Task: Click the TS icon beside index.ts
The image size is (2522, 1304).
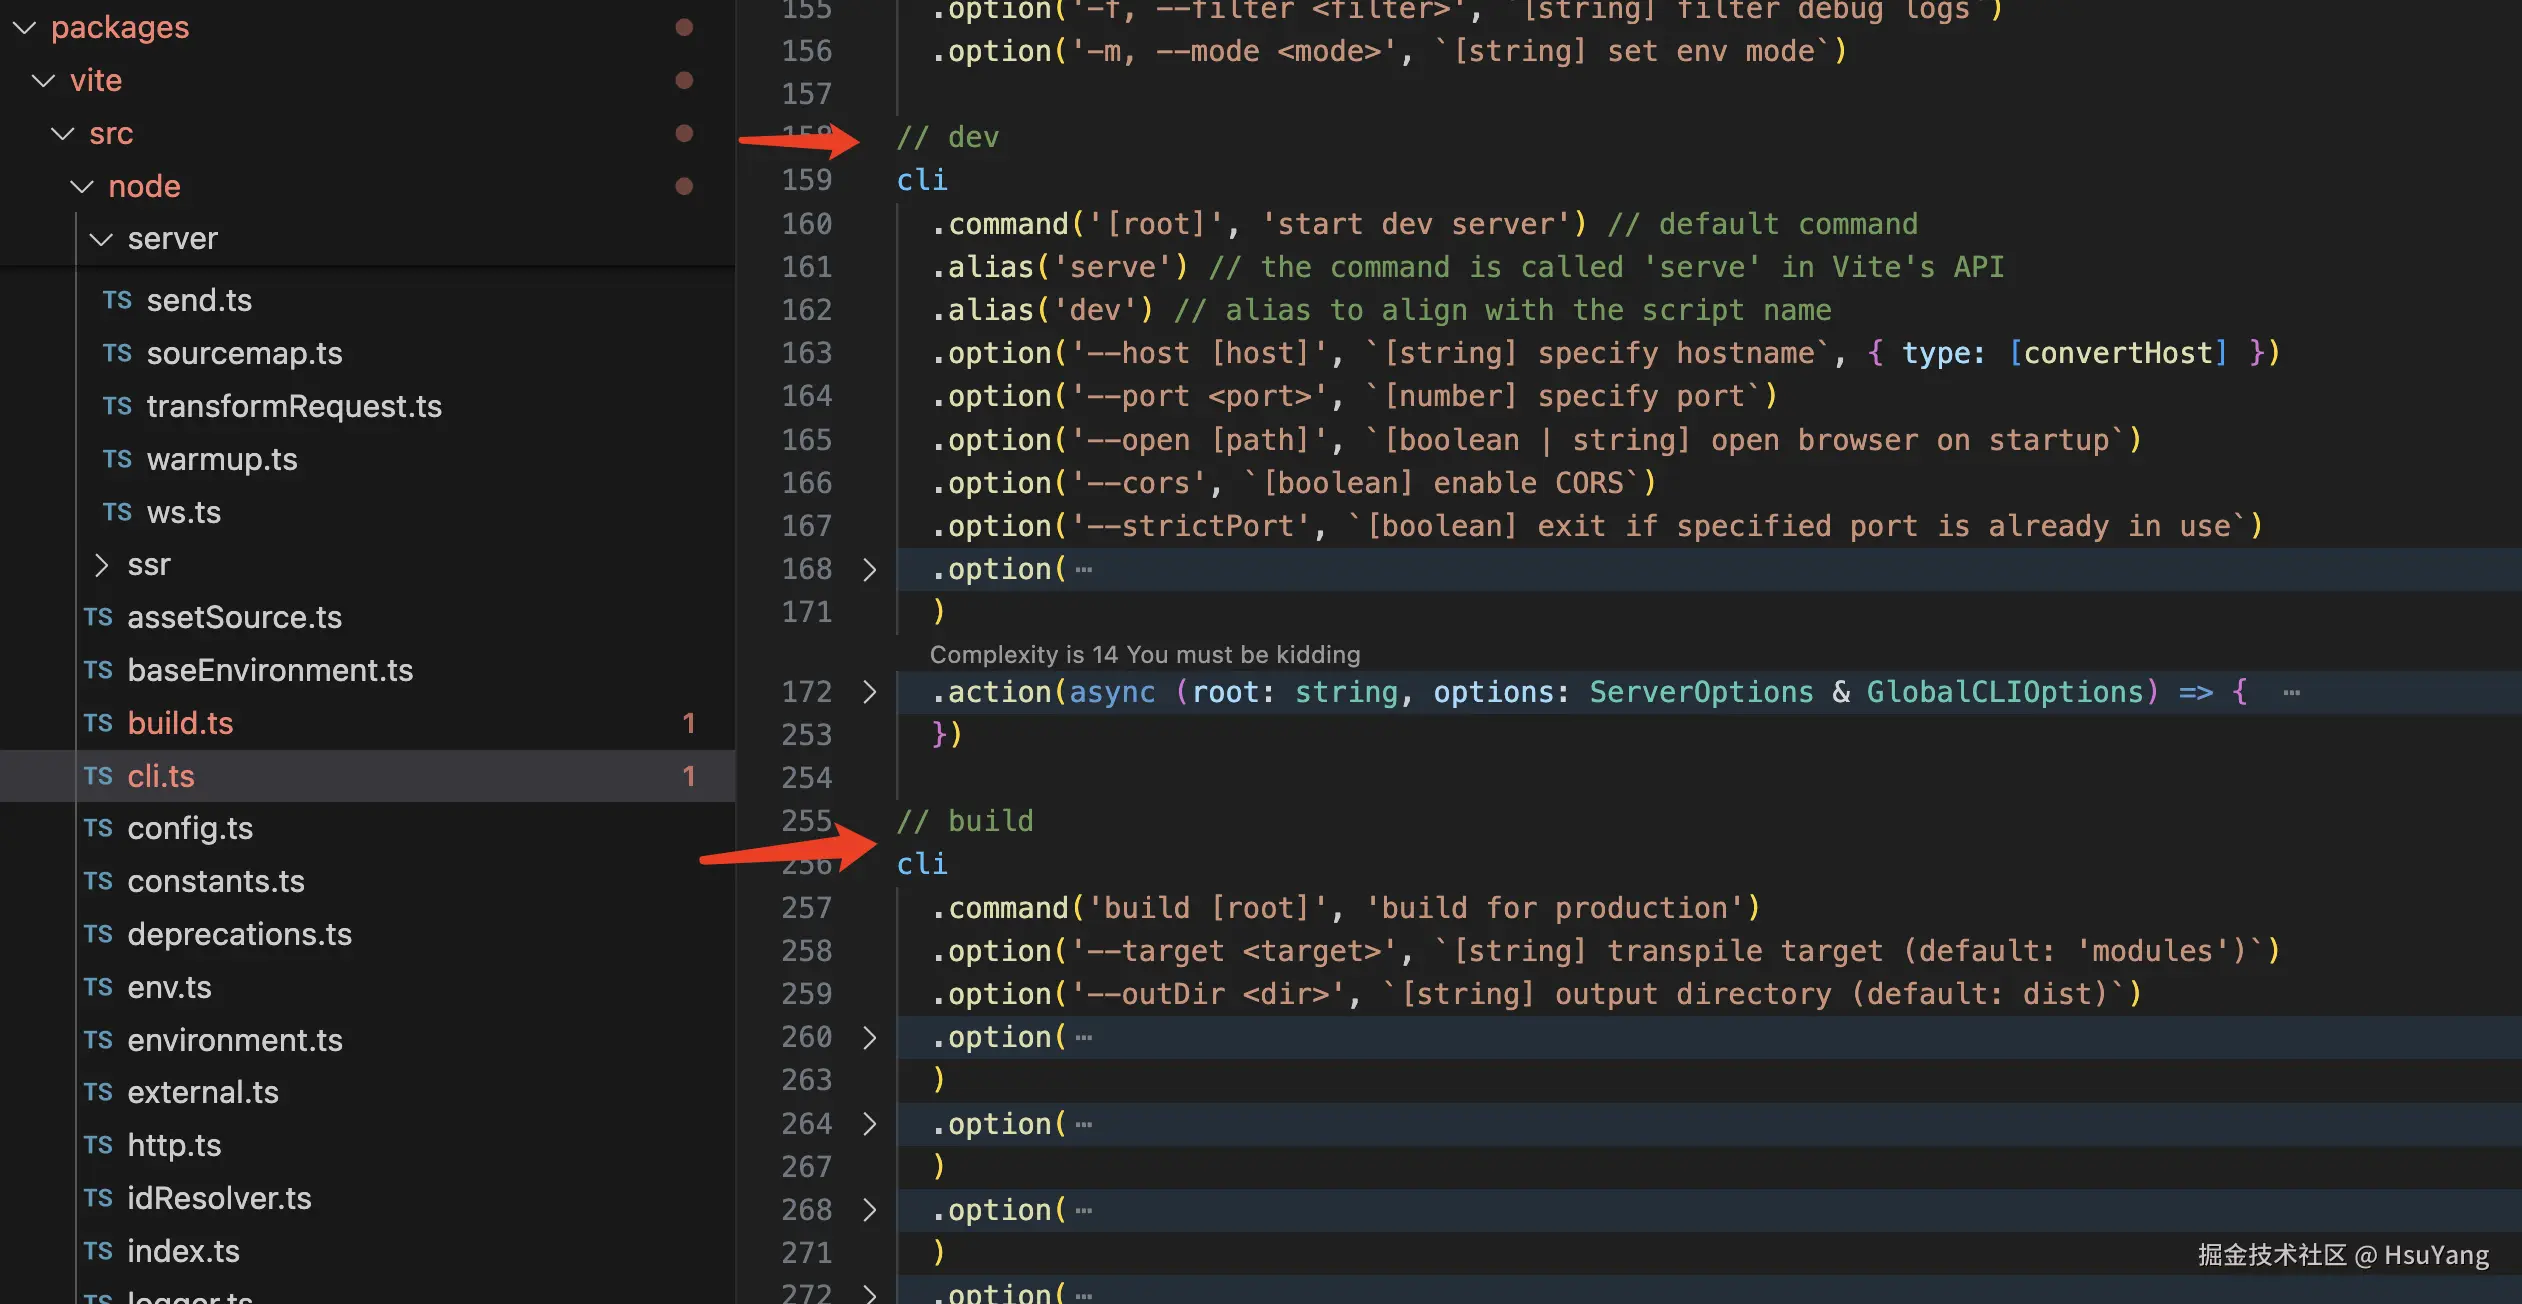Action: (98, 1251)
